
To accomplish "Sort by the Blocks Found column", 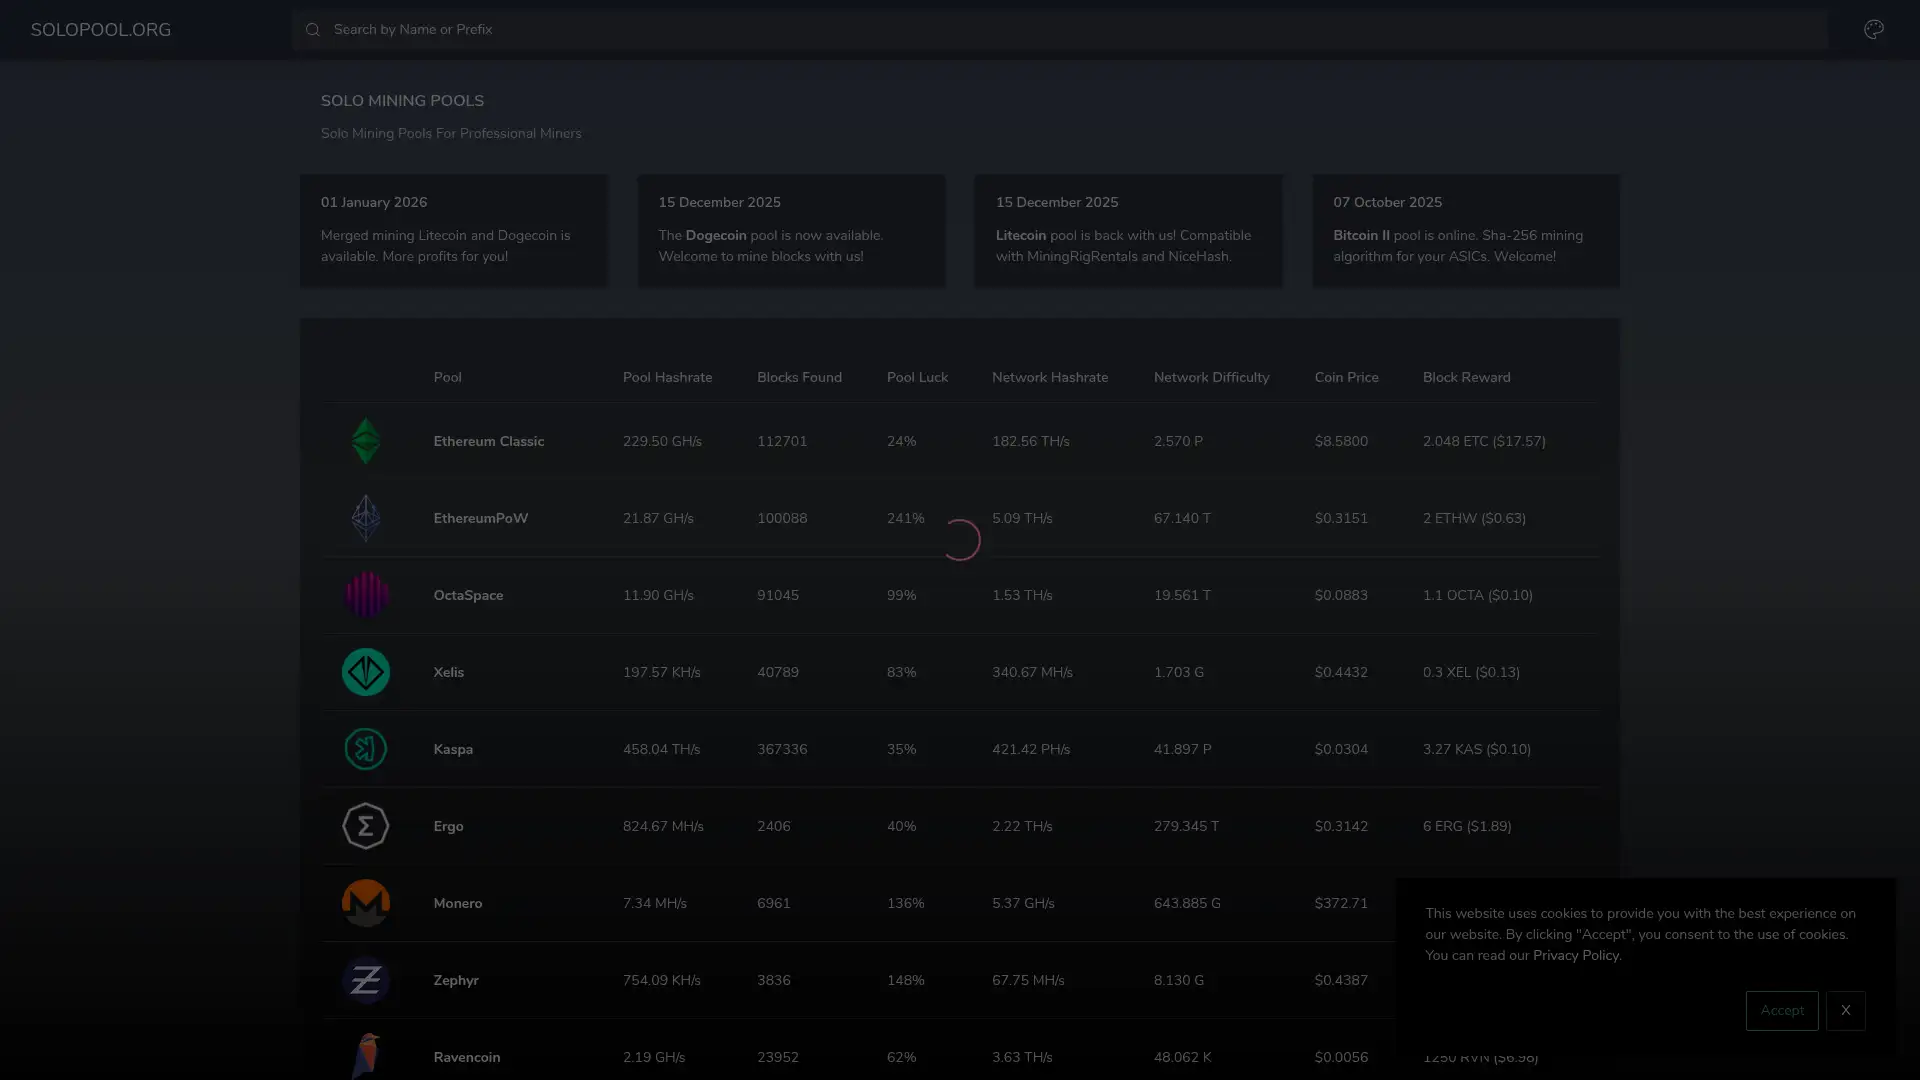I will 799,377.
